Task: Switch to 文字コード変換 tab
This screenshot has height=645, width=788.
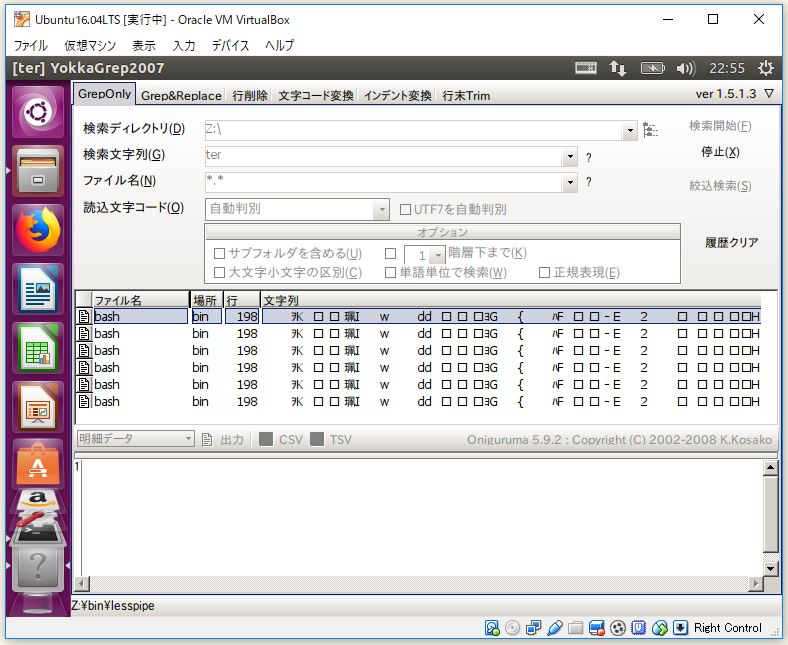Action: [x=316, y=96]
